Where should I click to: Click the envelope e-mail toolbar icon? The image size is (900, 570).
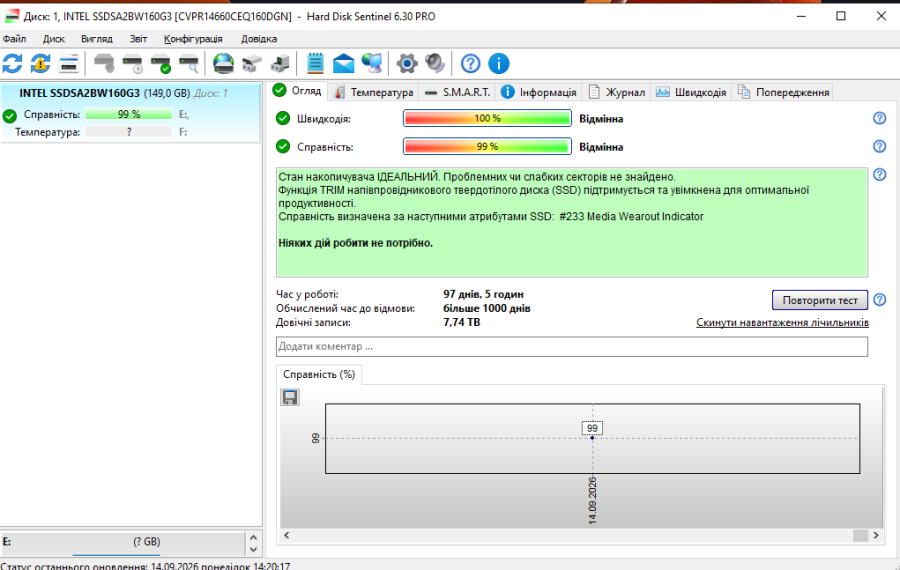(343, 63)
